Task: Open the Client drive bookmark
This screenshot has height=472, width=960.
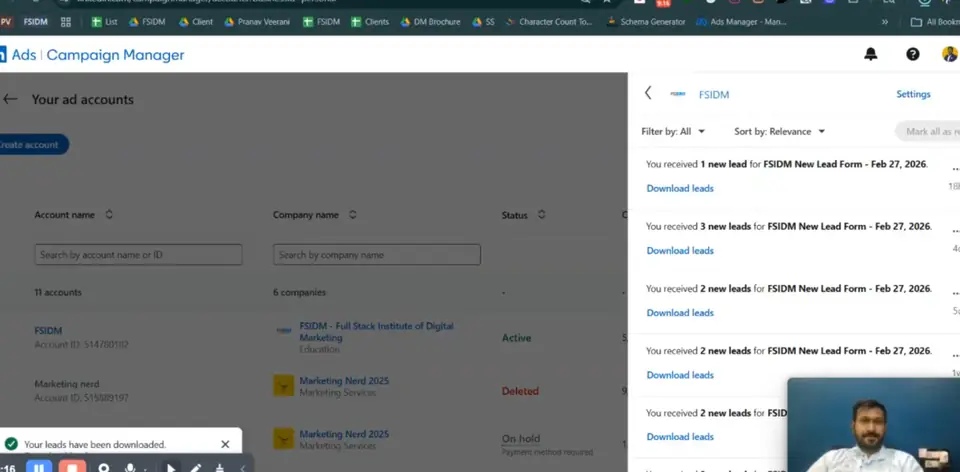Action: tap(196, 22)
